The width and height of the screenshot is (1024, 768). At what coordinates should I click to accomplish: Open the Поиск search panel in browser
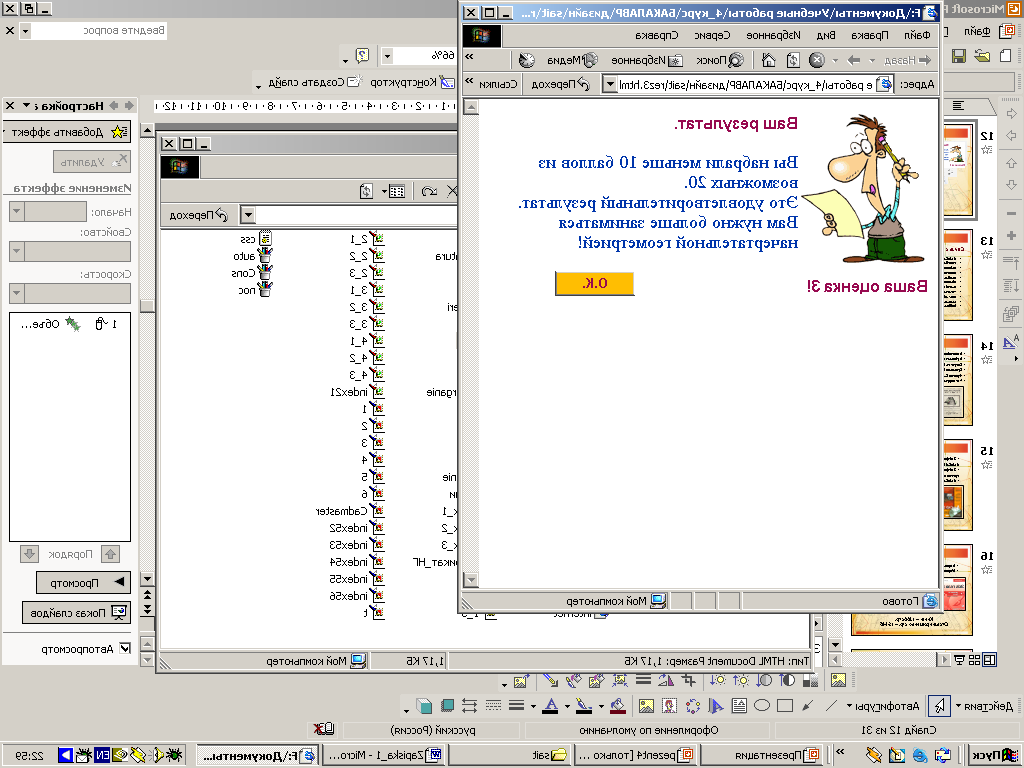point(719,60)
